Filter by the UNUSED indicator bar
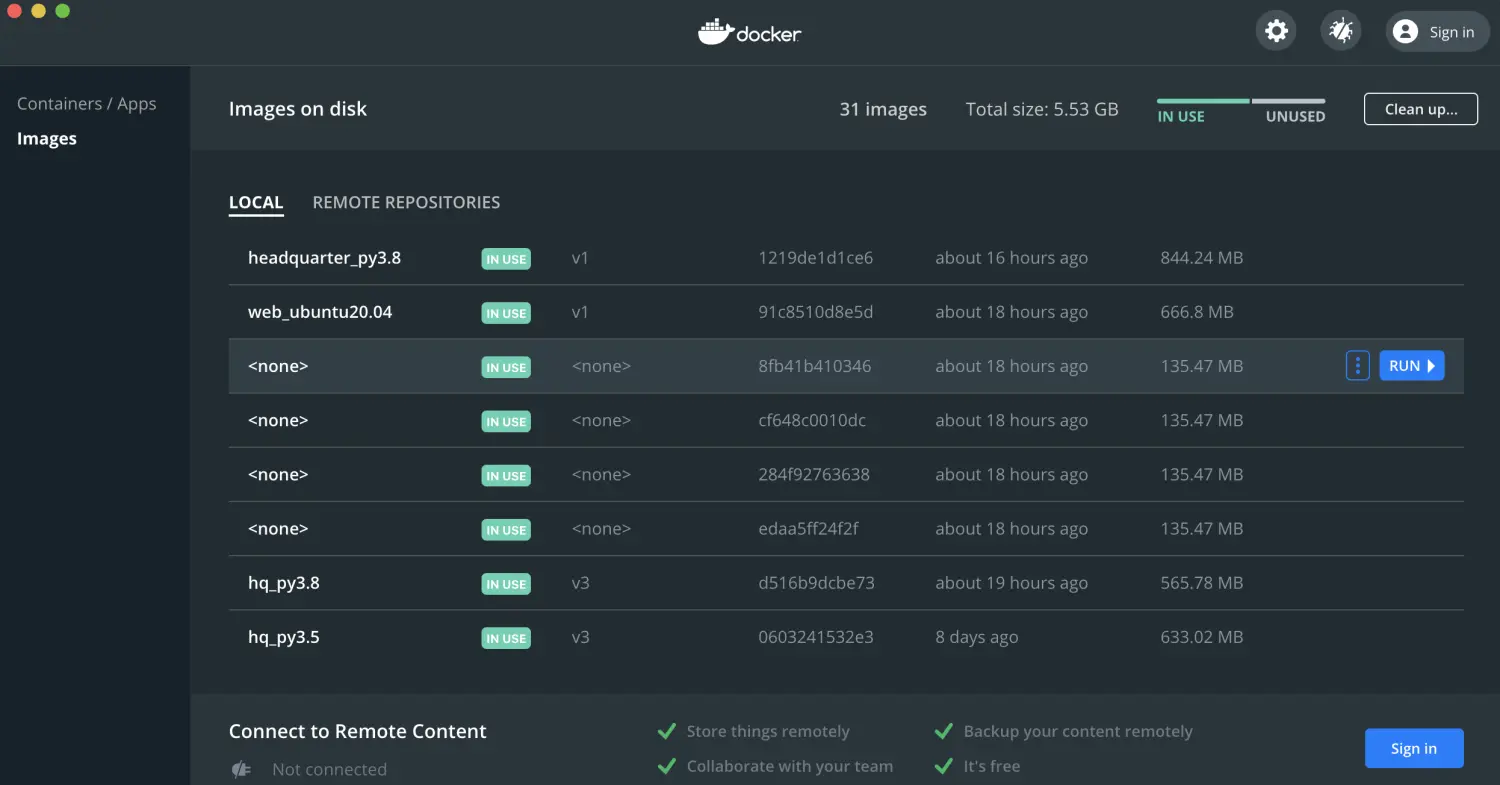 click(x=1289, y=110)
